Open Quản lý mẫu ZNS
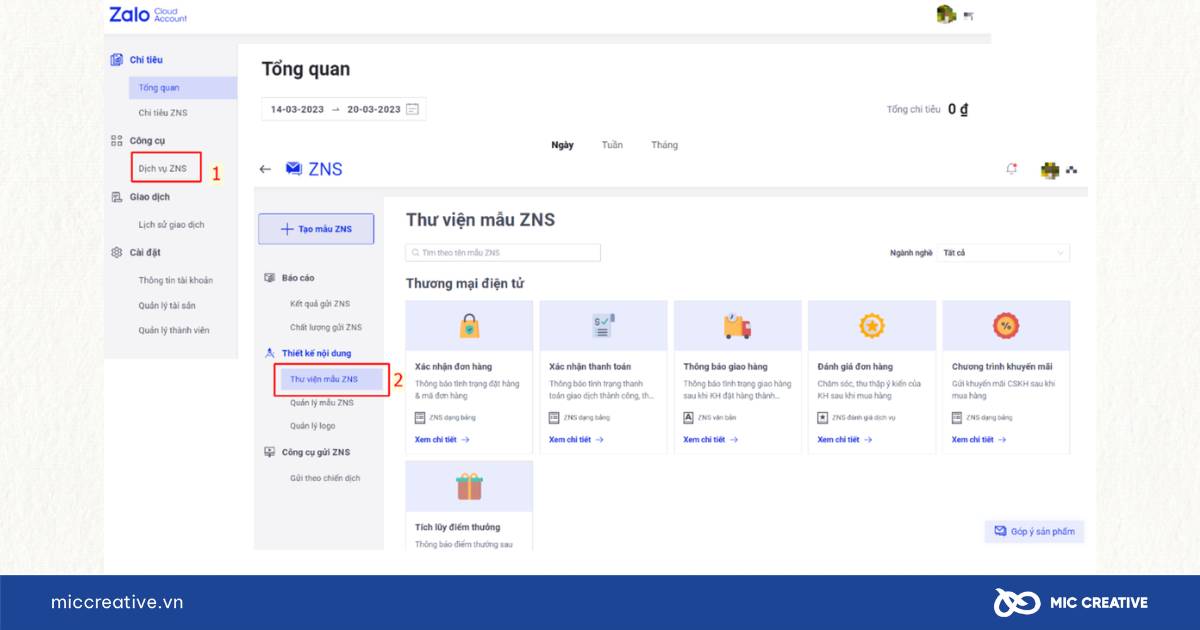1200x630 pixels. tap(322, 403)
